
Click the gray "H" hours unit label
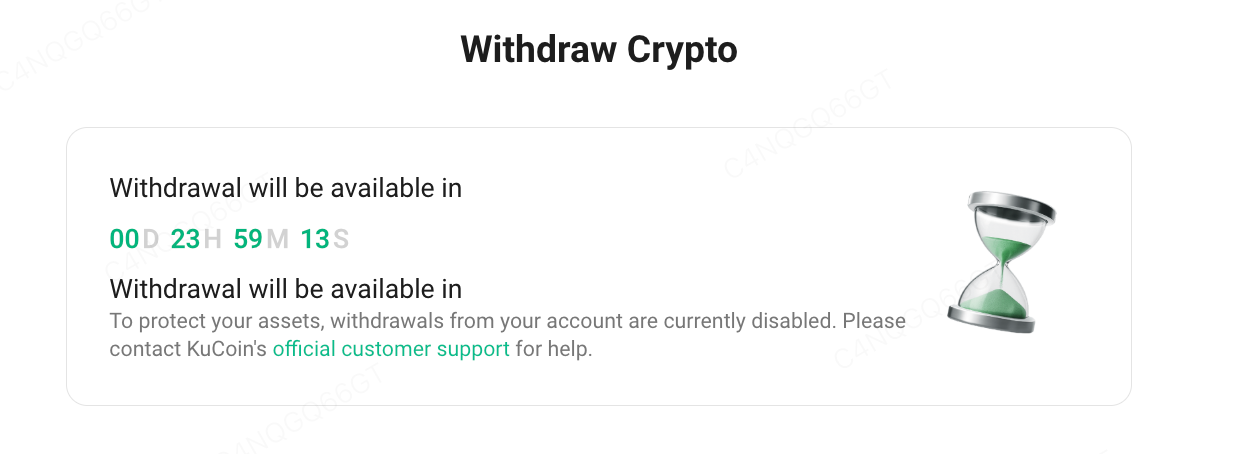[212, 239]
